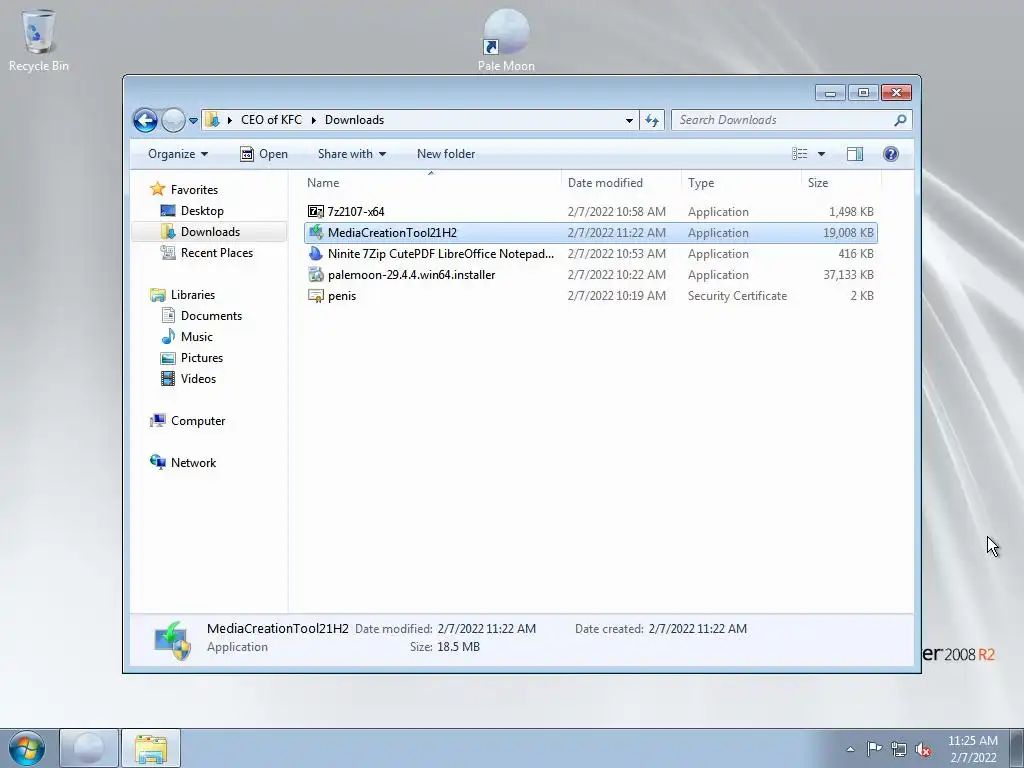Select 7z2107-x64 file name
Screen dimensions: 1024x768
[356, 212]
